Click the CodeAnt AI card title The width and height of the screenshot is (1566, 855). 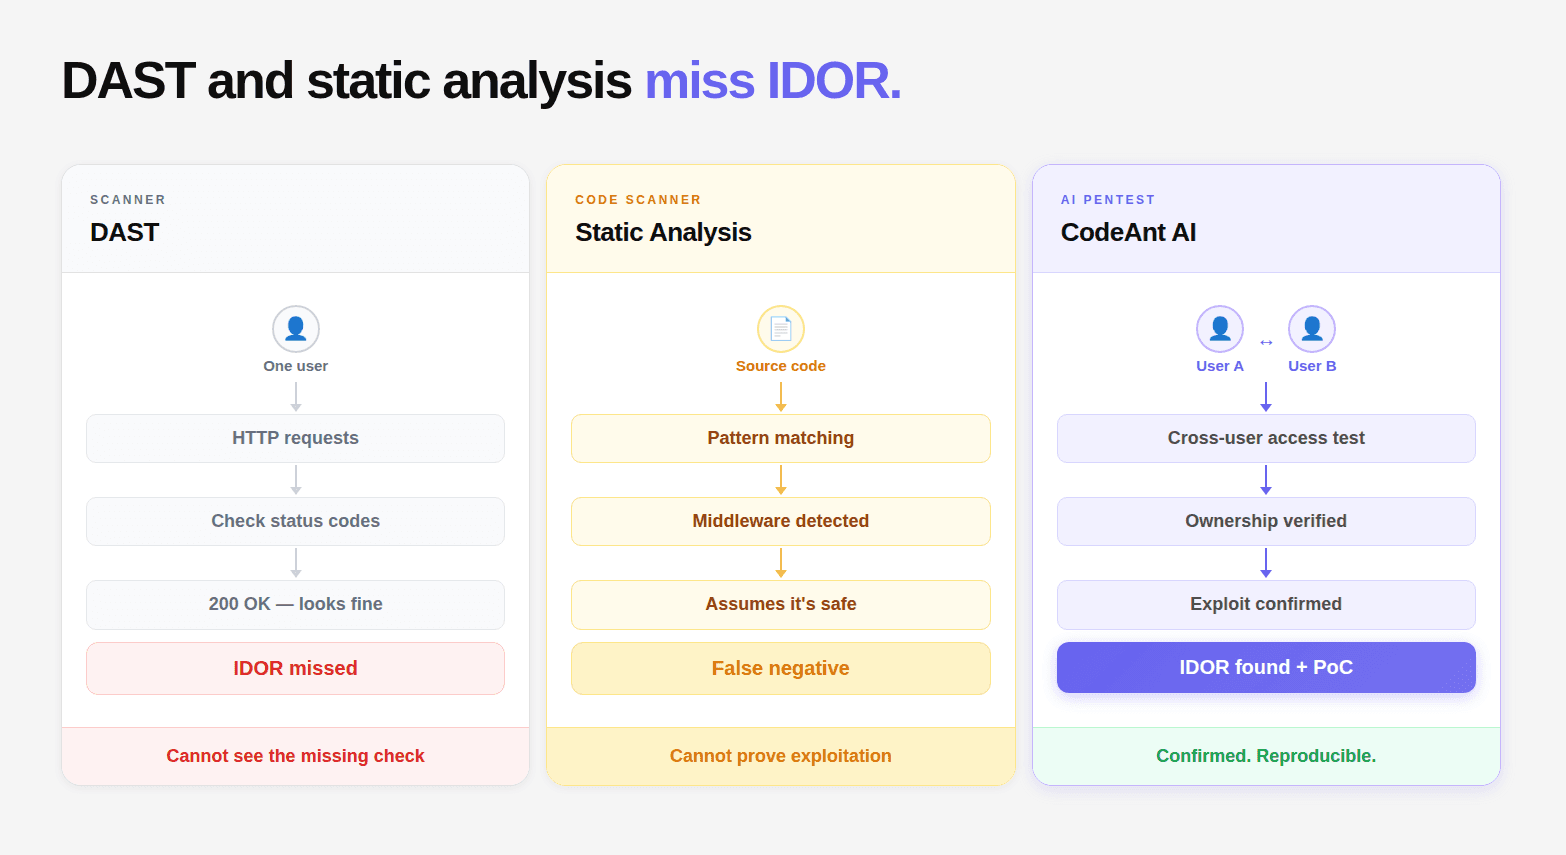(1128, 232)
